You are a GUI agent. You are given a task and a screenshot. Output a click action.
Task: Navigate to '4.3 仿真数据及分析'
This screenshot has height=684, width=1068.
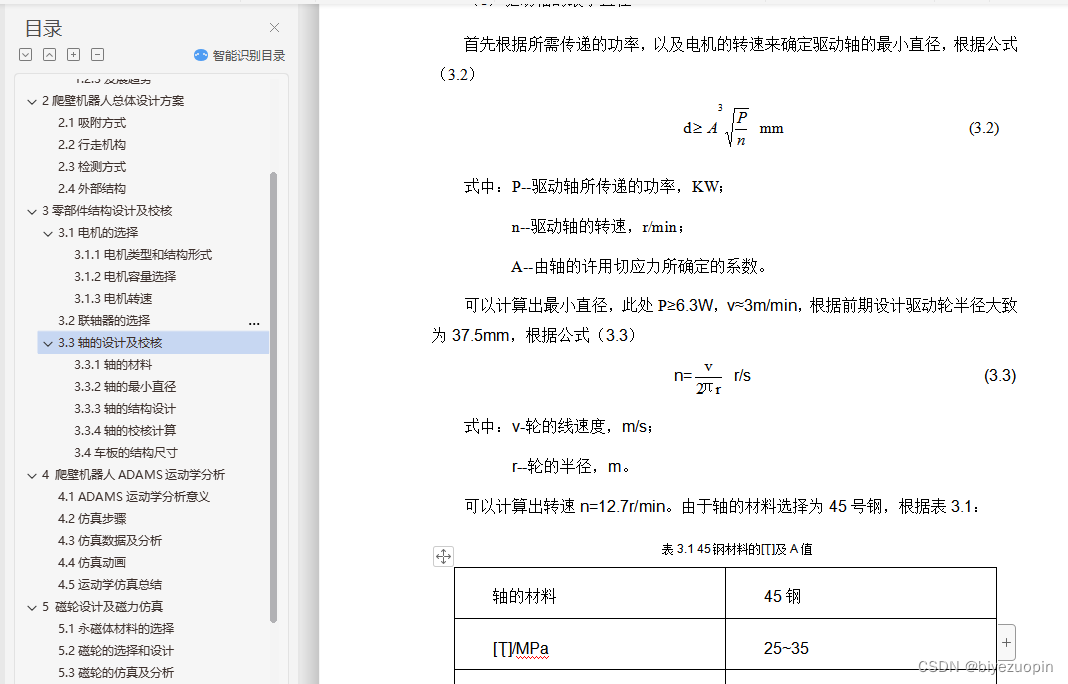[x=110, y=540]
